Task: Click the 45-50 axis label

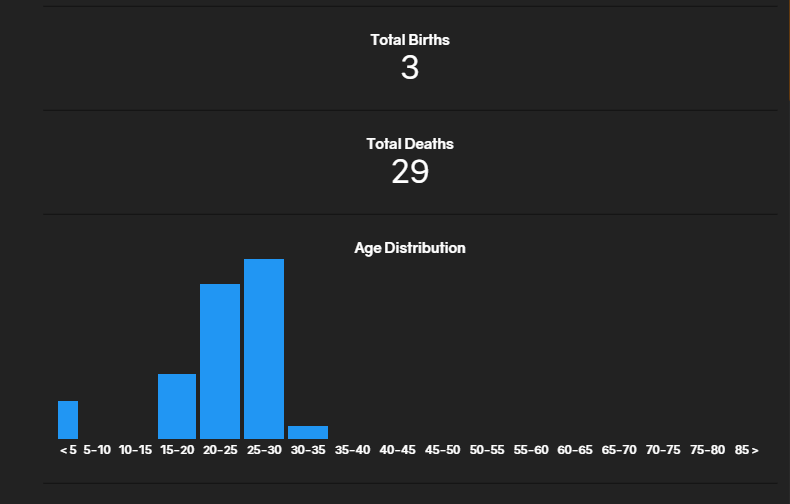Action: tap(442, 450)
